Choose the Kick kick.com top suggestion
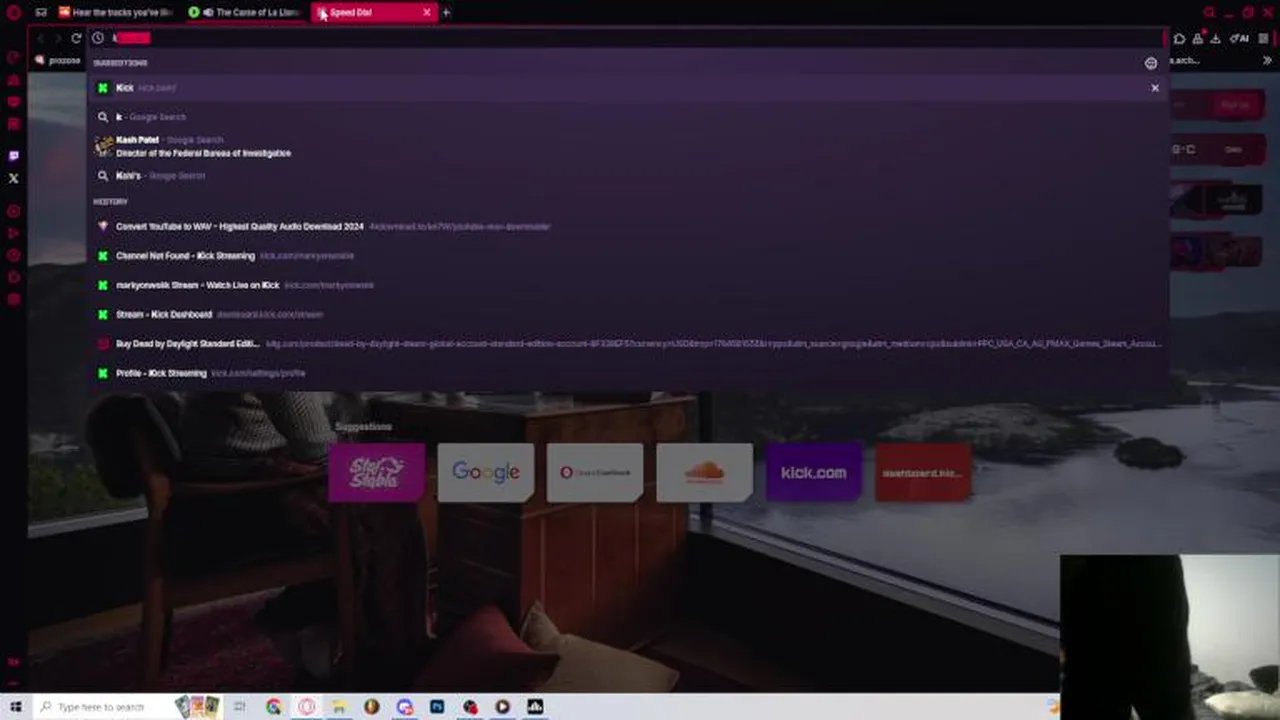 [628, 88]
